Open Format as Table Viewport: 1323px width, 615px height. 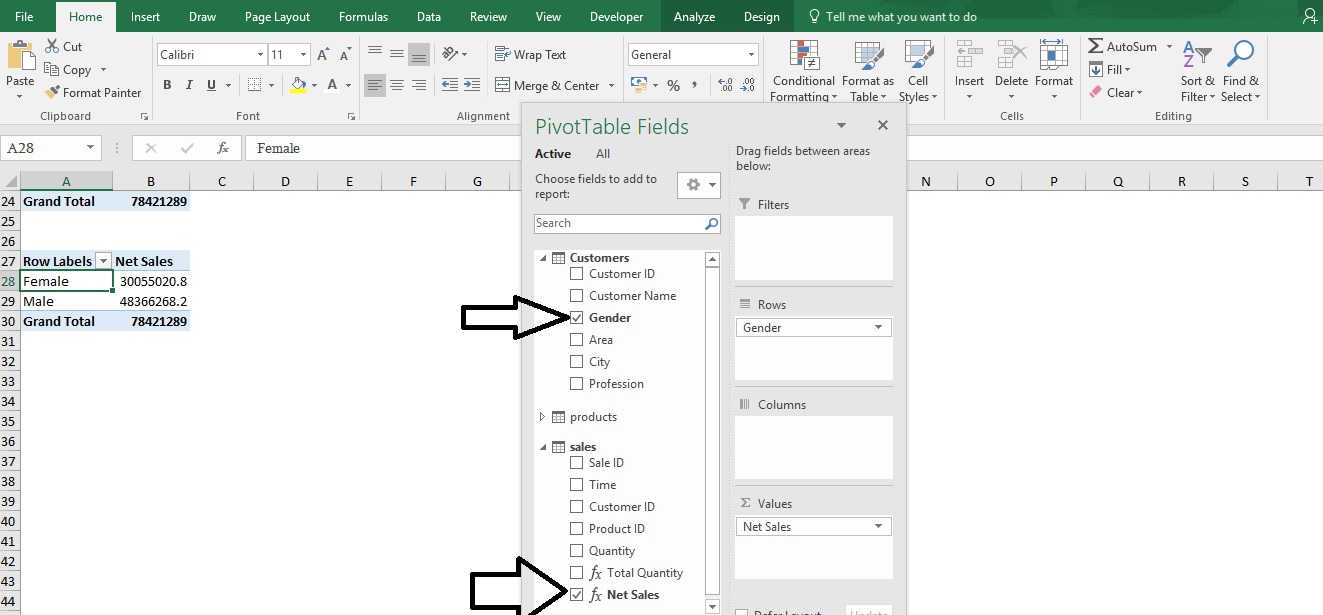click(x=867, y=71)
